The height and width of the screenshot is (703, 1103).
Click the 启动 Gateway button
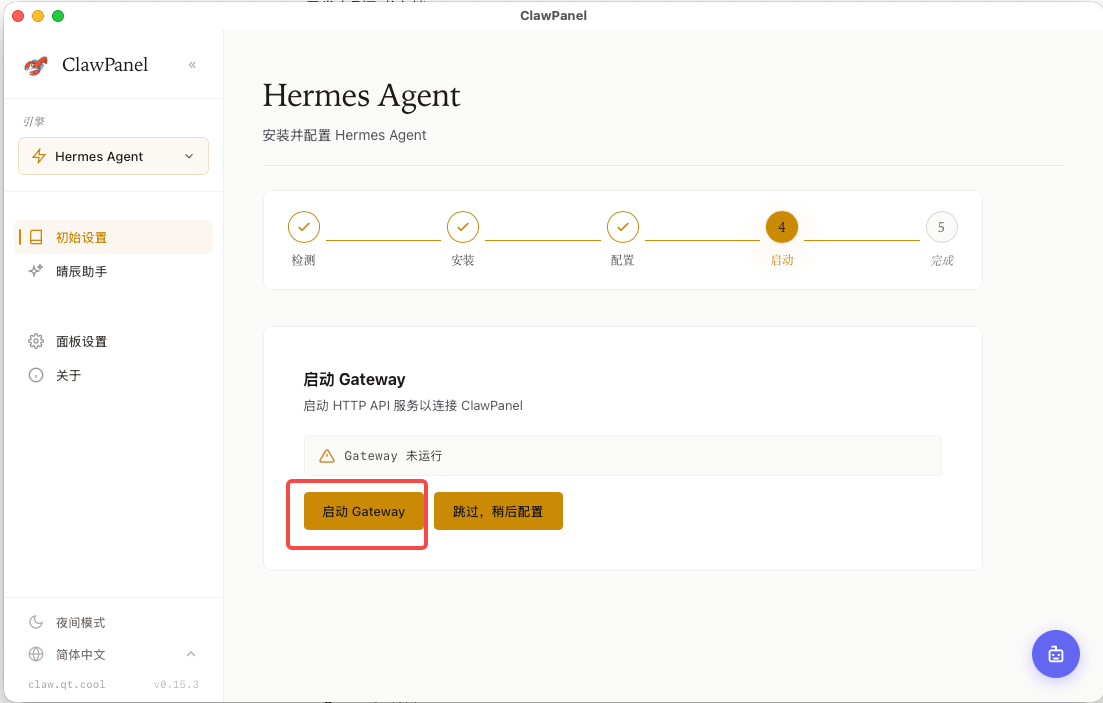point(364,511)
